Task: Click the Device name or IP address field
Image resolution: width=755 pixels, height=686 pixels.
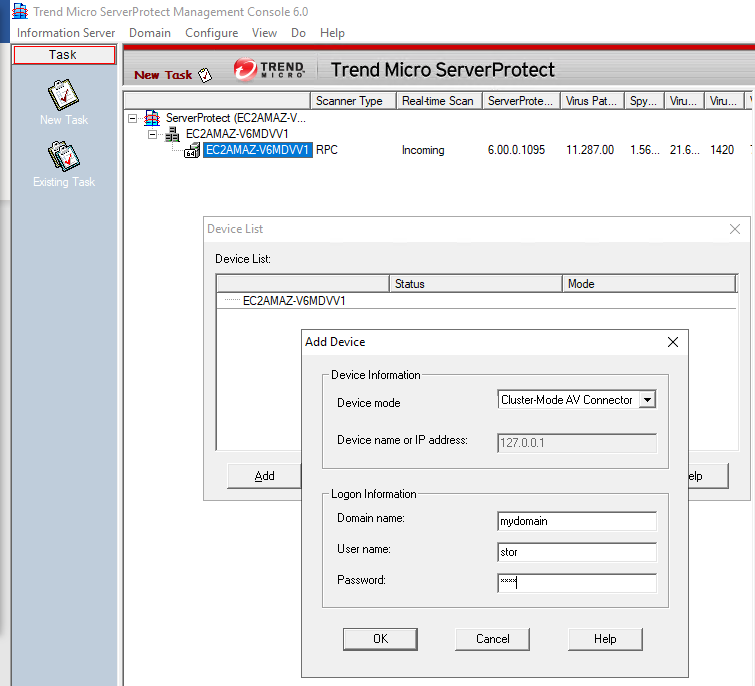Action: click(x=577, y=443)
